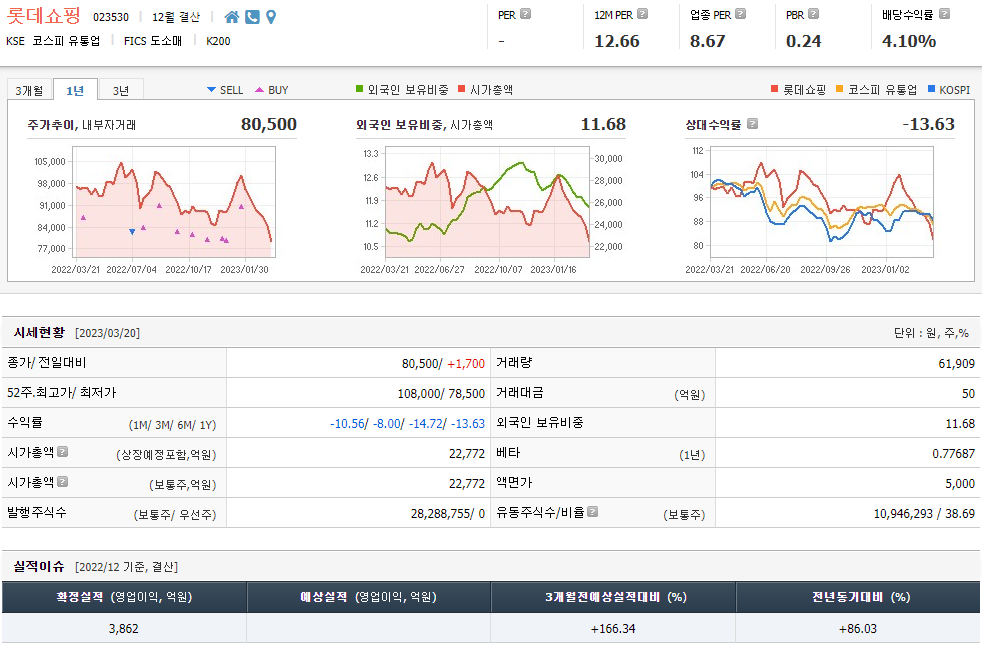982x650 pixels.
Task: Click the float shares value 10,946,293 / 38.69
Action: 924,513
